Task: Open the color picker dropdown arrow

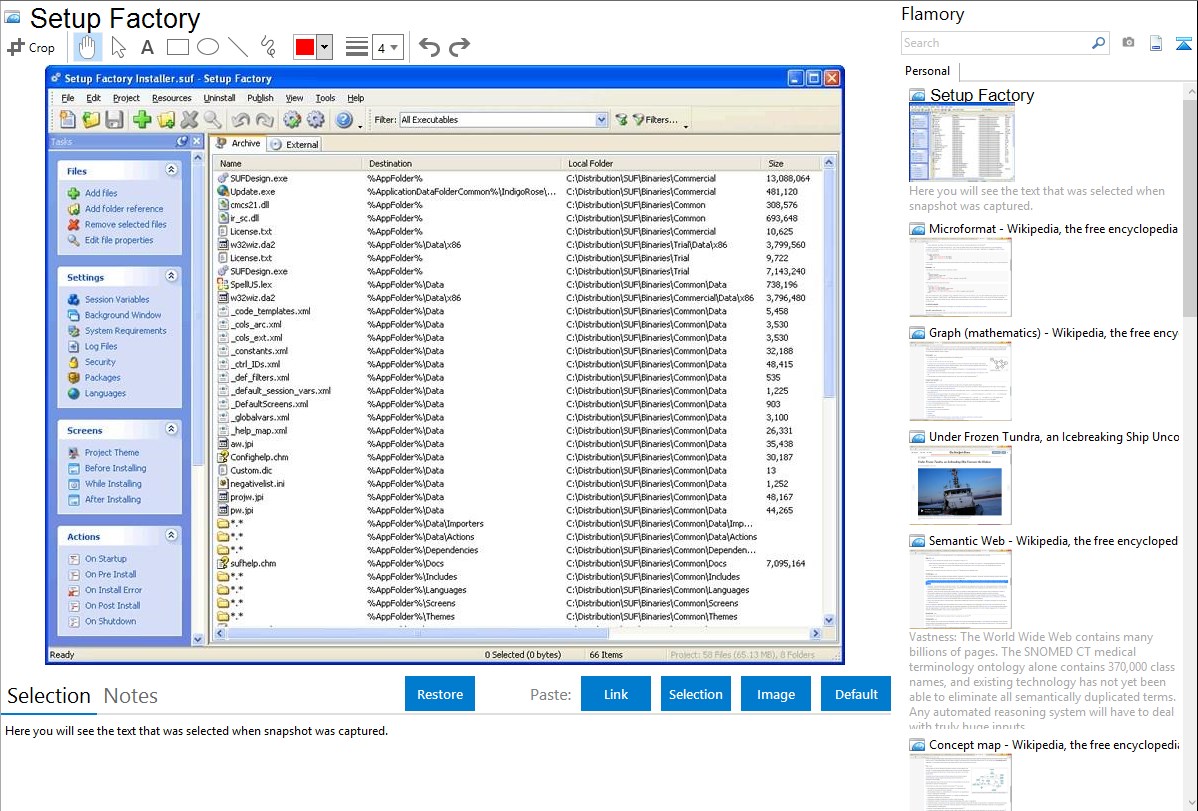Action: click(324, 47)
